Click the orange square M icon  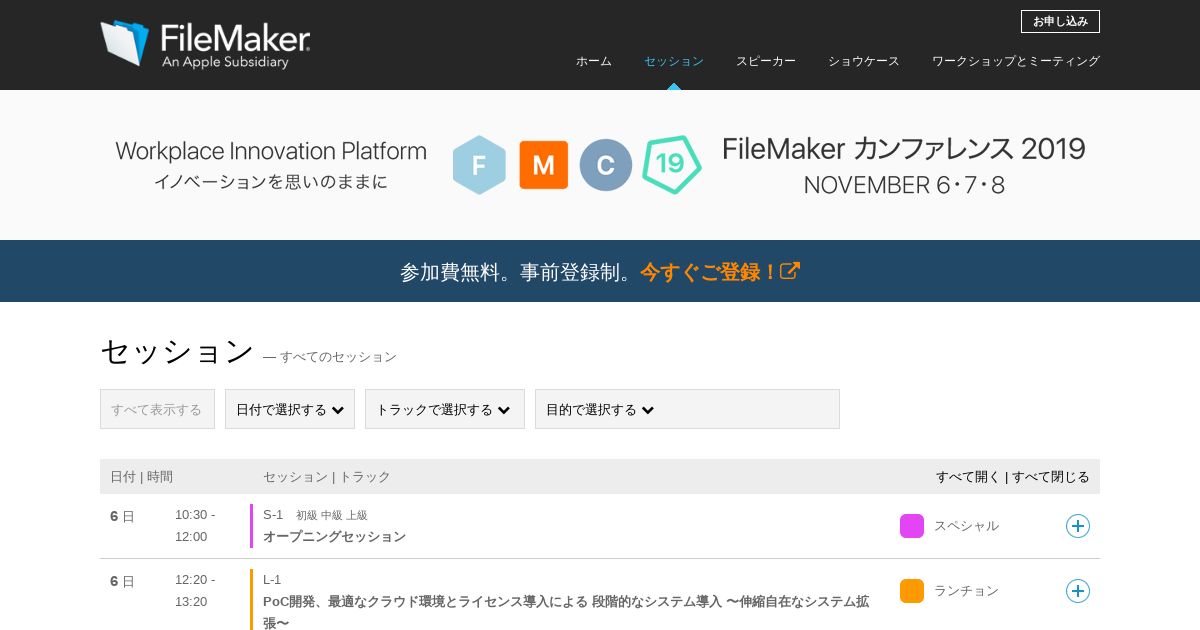tap(543, 165)
